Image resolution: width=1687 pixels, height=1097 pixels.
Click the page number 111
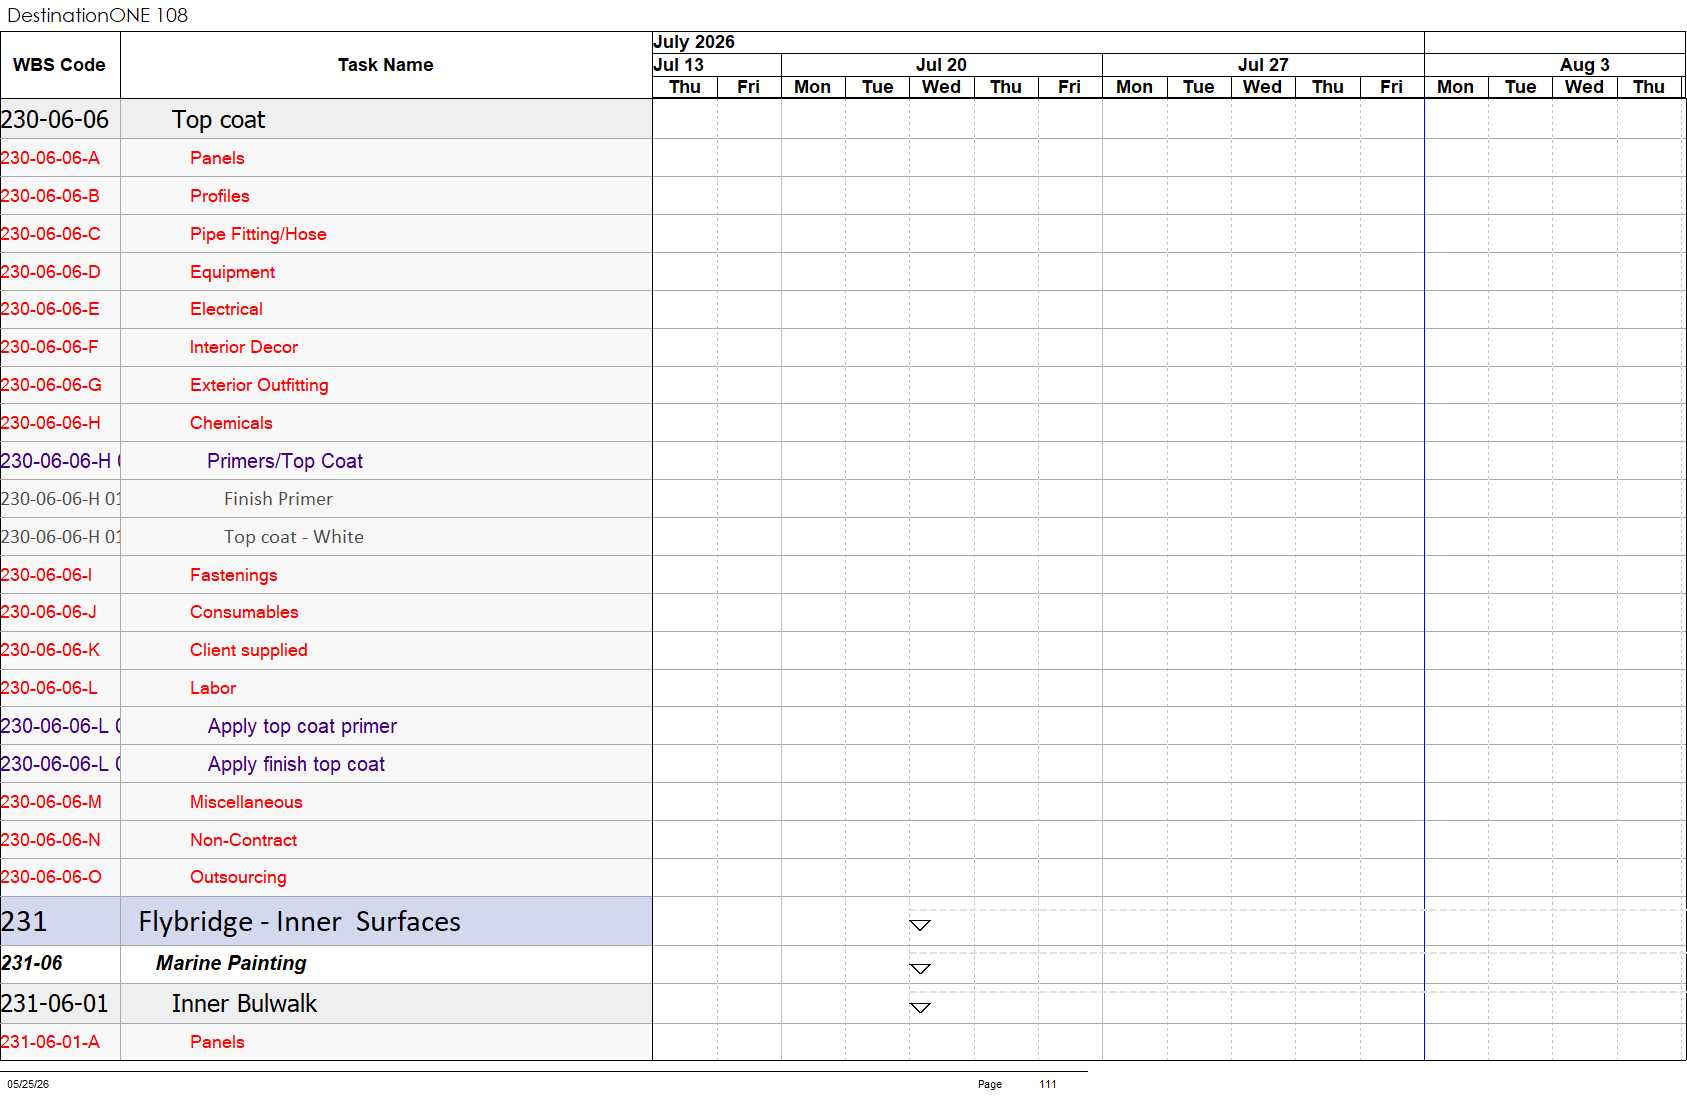click(x=1048, y=1084)
